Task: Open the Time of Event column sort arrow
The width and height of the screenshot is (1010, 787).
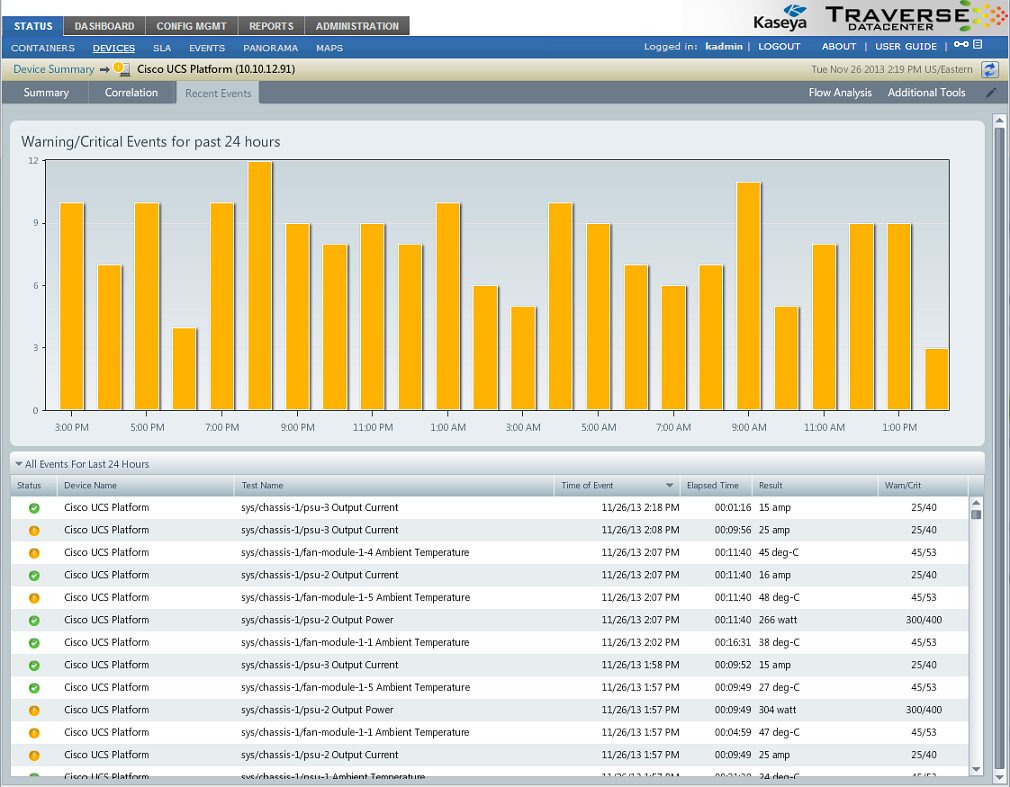Action: (x=669, y=486)
